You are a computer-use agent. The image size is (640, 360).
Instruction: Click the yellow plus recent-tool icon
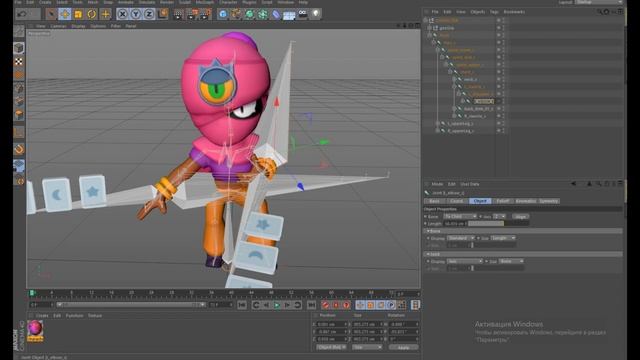pyautogui.click(x=105, y=14)
